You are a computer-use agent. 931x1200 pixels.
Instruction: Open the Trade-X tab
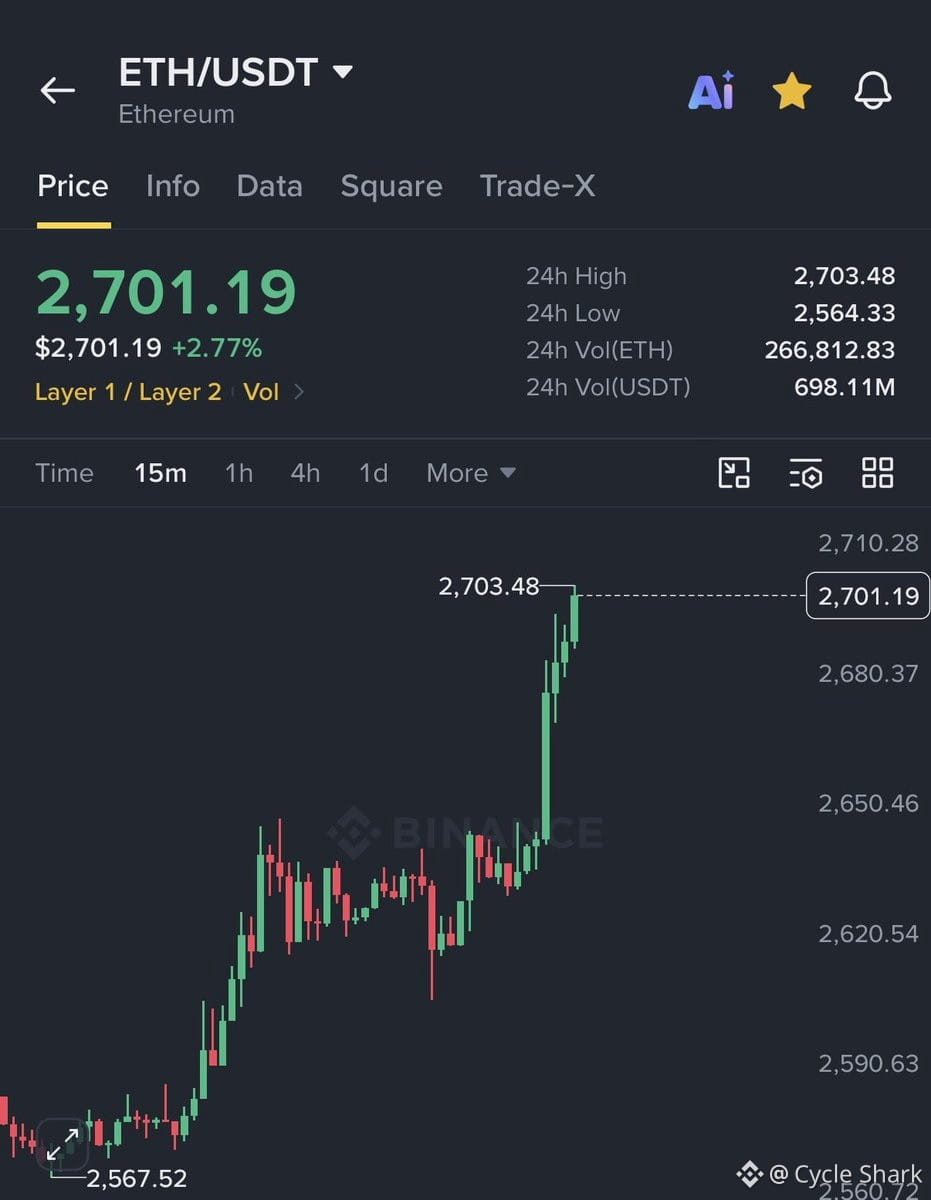tap(537, 186)
